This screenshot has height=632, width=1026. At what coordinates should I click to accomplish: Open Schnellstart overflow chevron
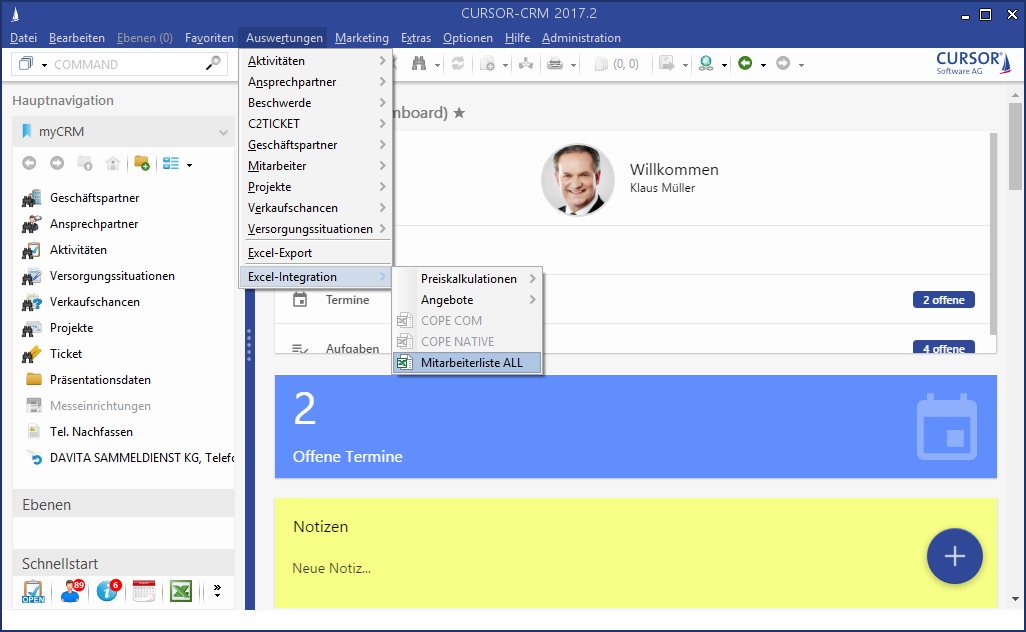click(x=216, y=591)
